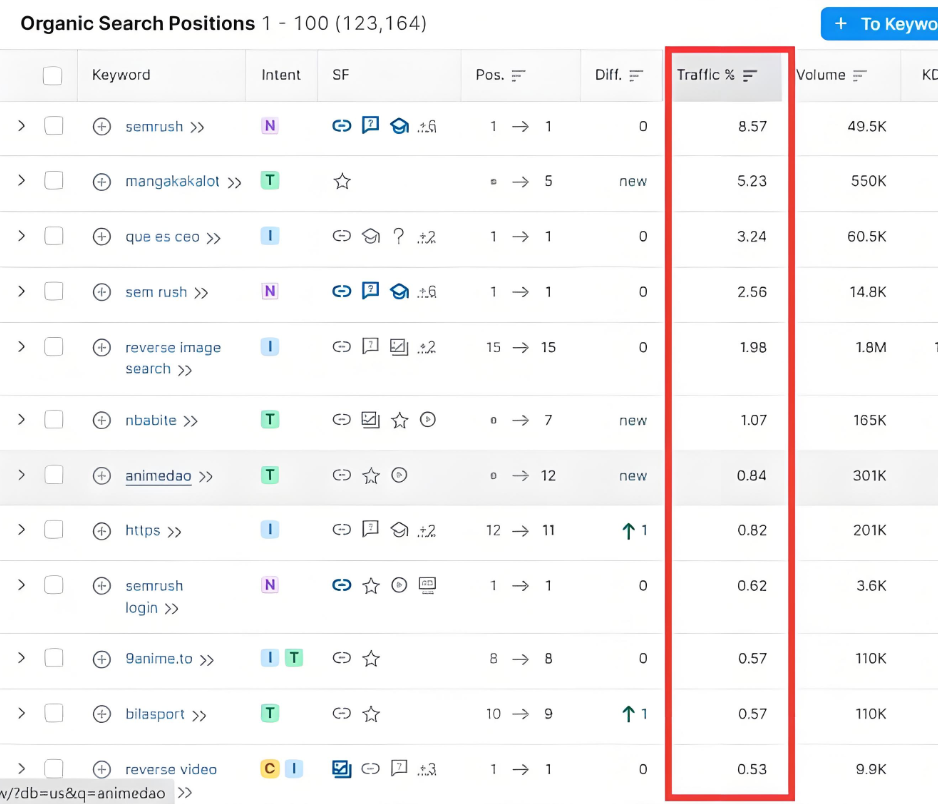Click the Intent column header
This screenshot has width=938, height=804.
tap(281, 75)
